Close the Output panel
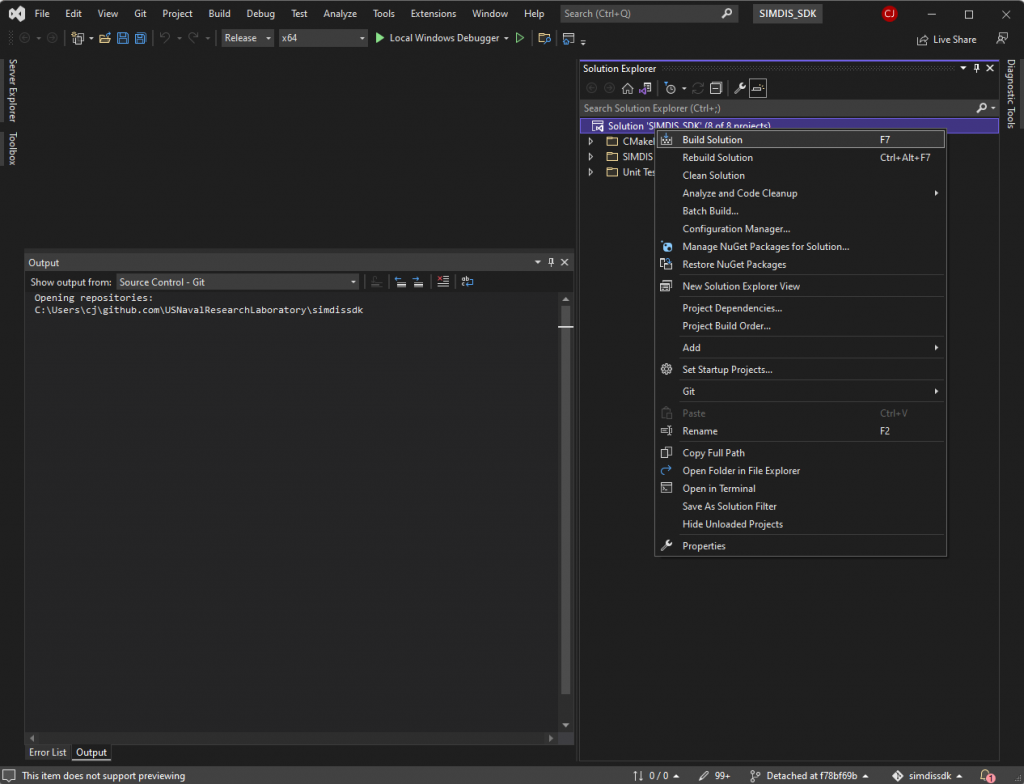The image size is (1024, 784). (565, 263)
